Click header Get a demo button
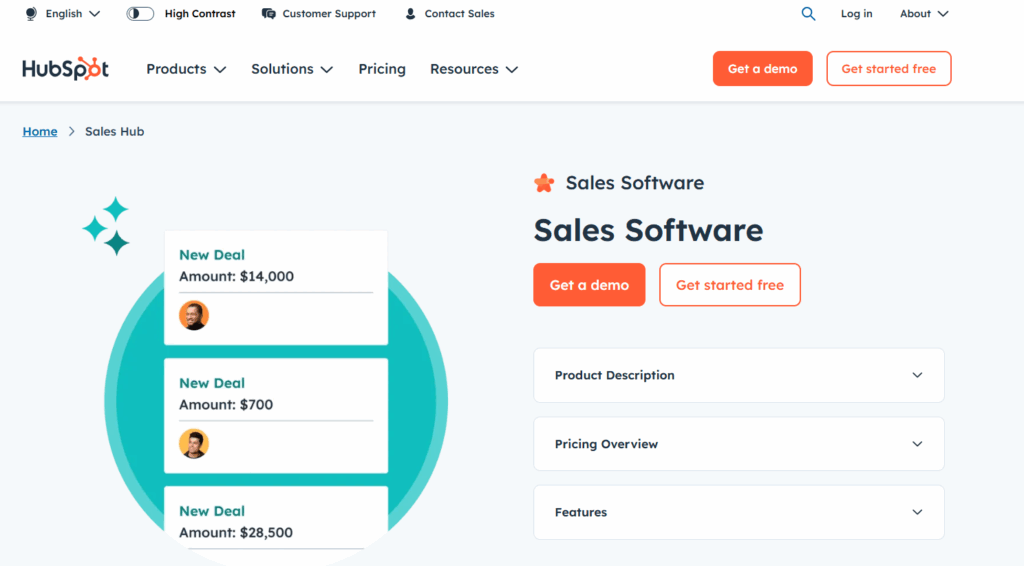 (762, 69)
